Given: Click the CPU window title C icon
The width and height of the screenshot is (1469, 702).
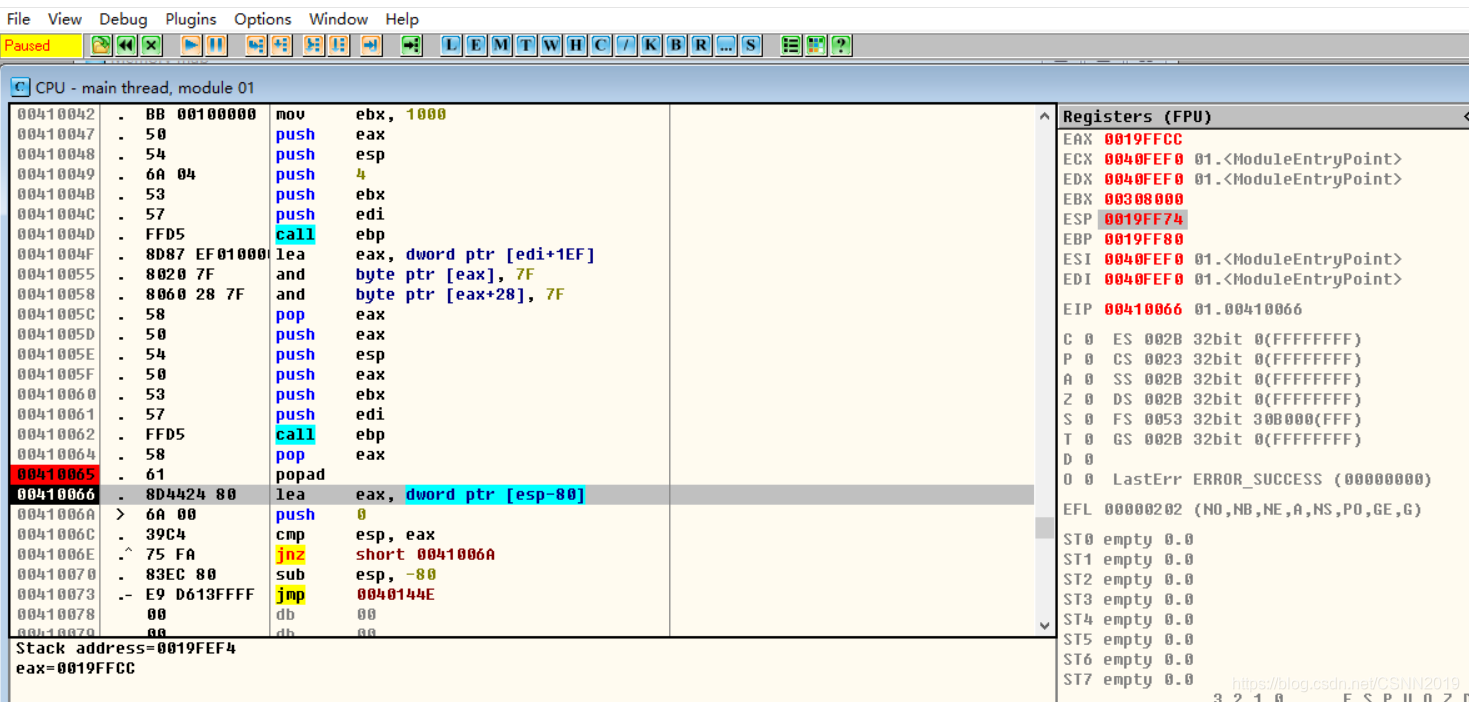Looking at the screenshot, I should click(20, 87).
